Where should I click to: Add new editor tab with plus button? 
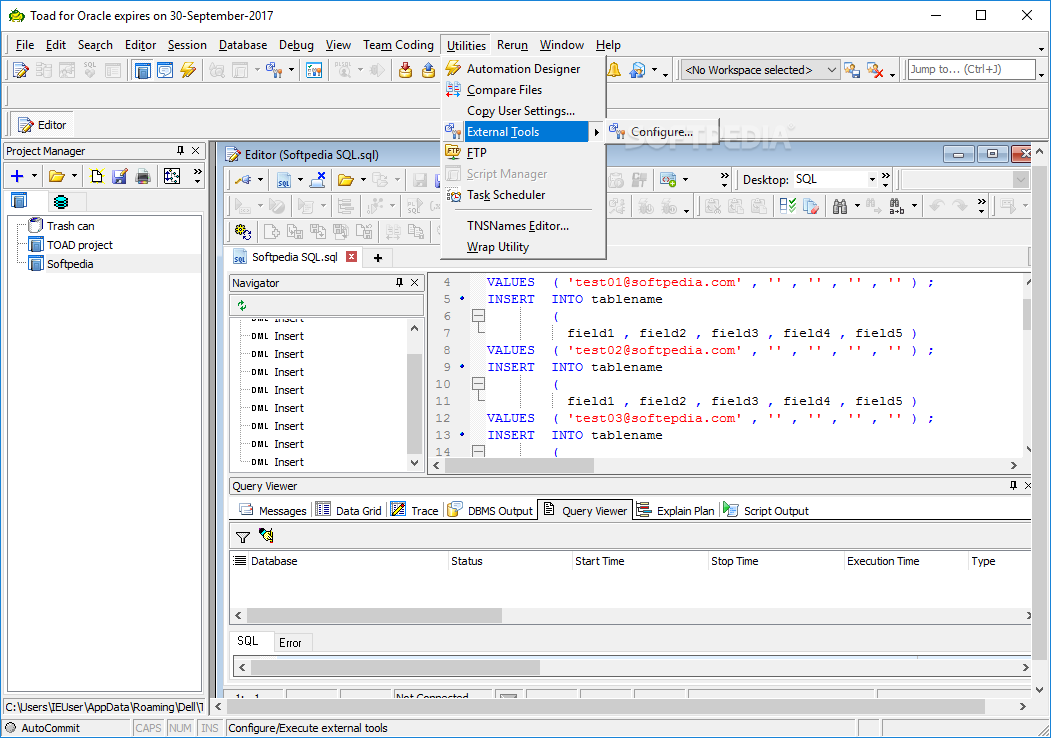click(x=378, y=257)
